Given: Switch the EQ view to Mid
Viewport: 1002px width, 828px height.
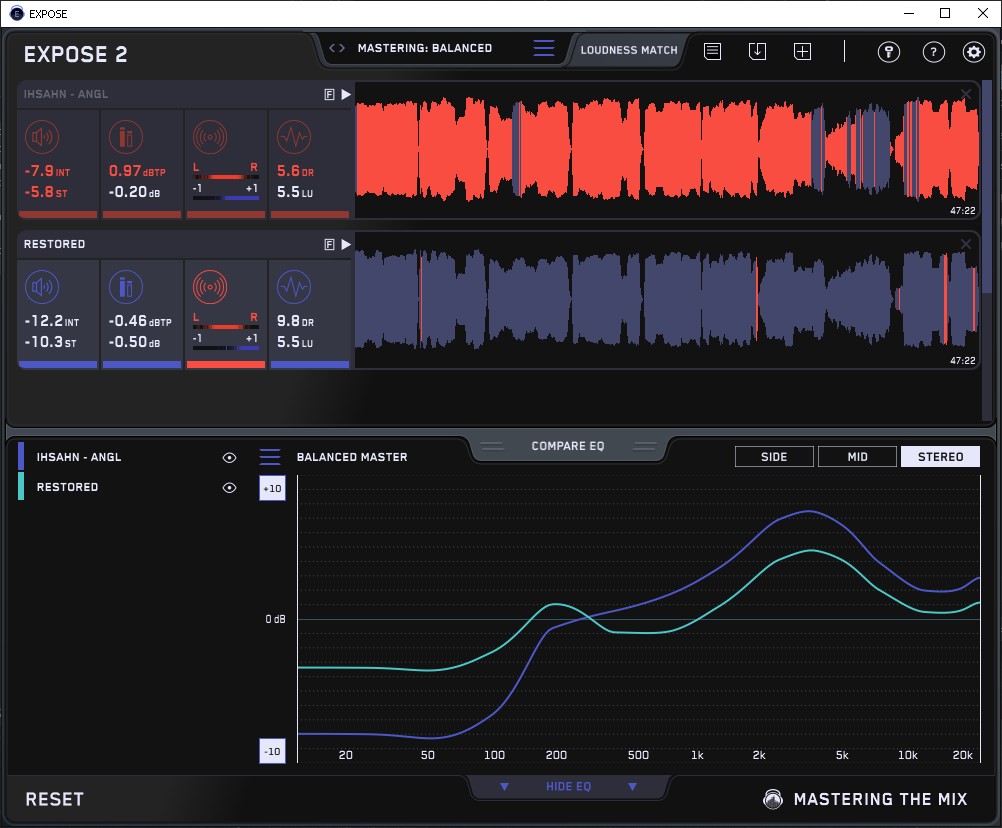Looking at the screenshot, I should click(x=857, y=457).
